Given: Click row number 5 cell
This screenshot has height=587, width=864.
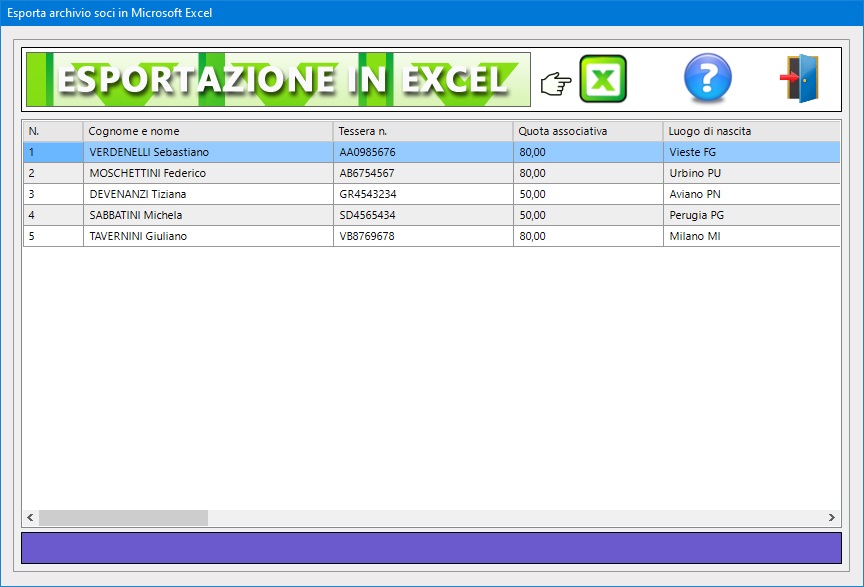Looking at the screenshot, I should coord(53,236).
